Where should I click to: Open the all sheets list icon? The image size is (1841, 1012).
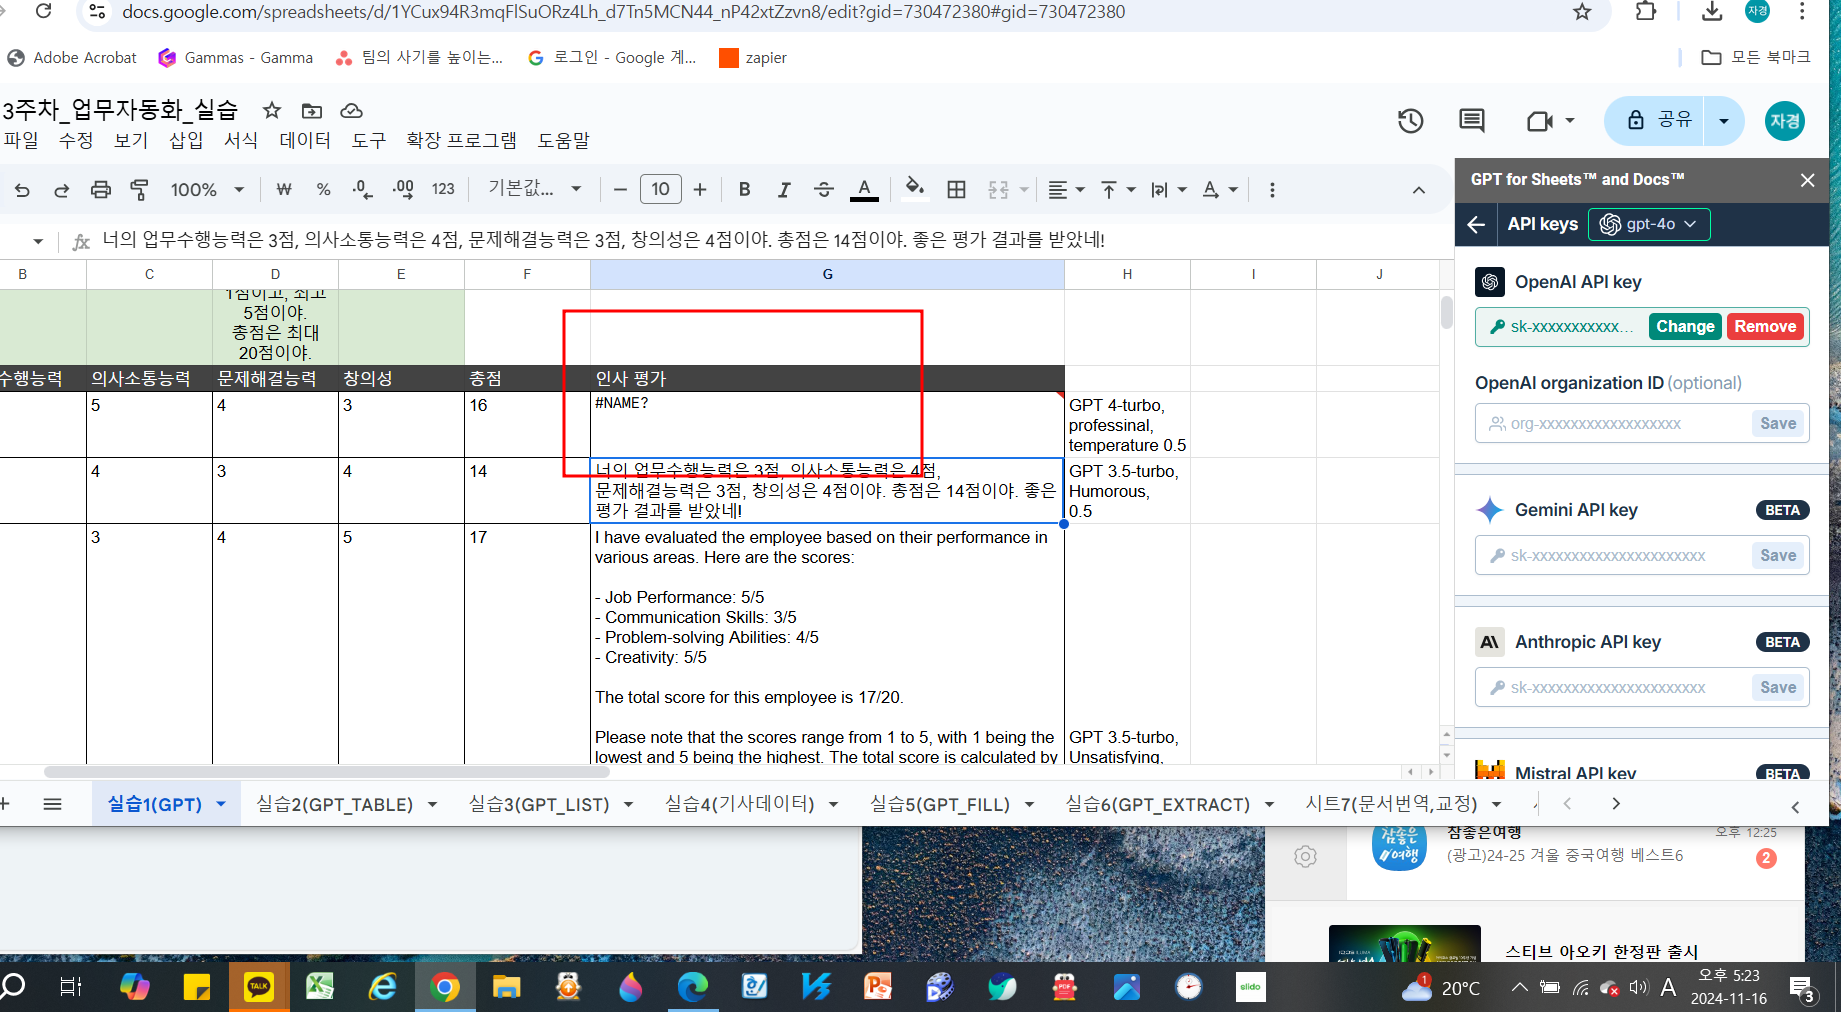coord(53,804)
